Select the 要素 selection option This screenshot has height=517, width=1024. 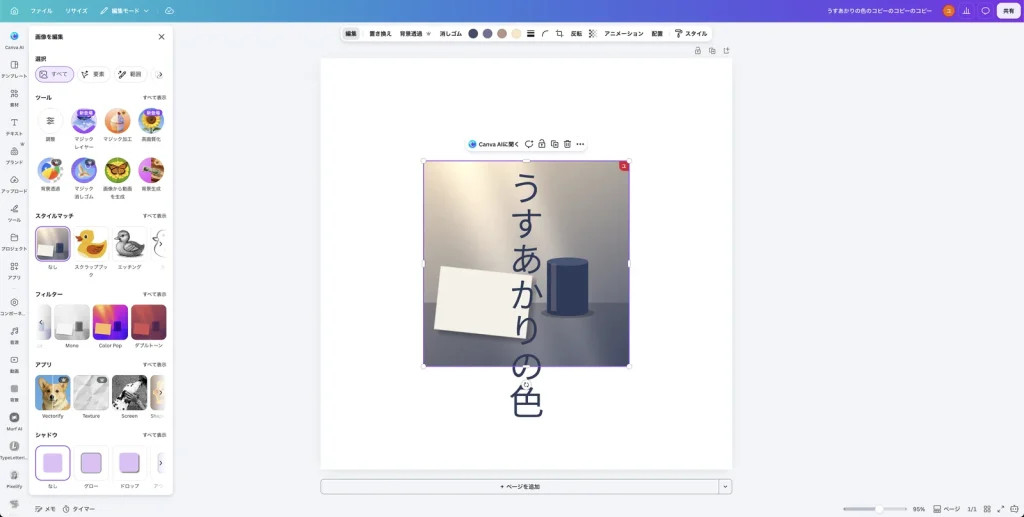(93, 74)
